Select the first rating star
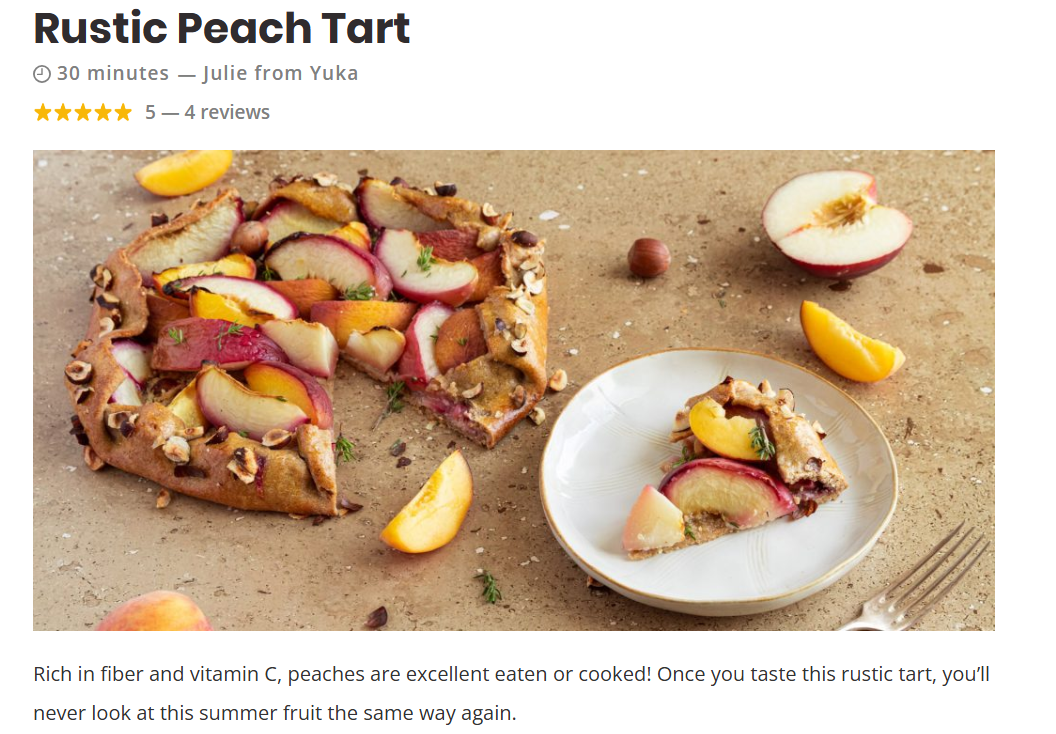The image size is (1056, 734). tap(43, 112)
